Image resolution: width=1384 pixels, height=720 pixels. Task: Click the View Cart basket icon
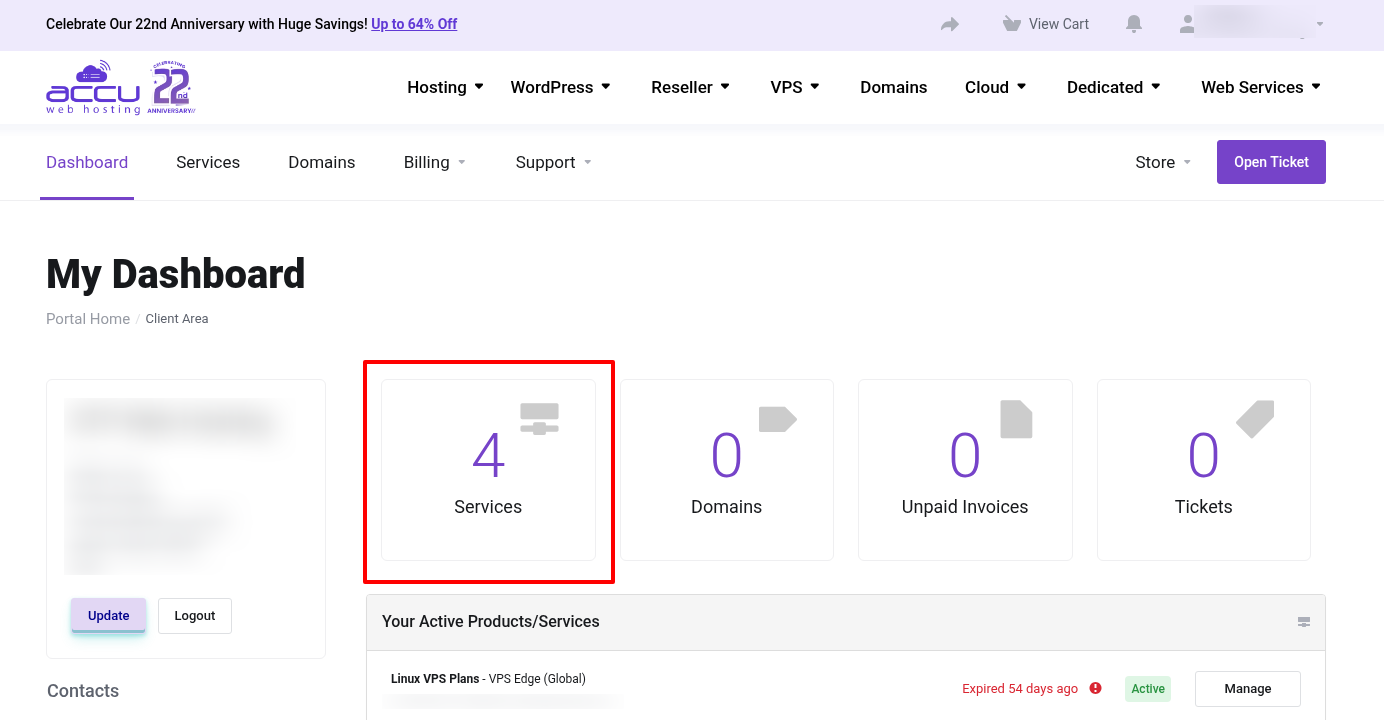(x=1012, y=24)
